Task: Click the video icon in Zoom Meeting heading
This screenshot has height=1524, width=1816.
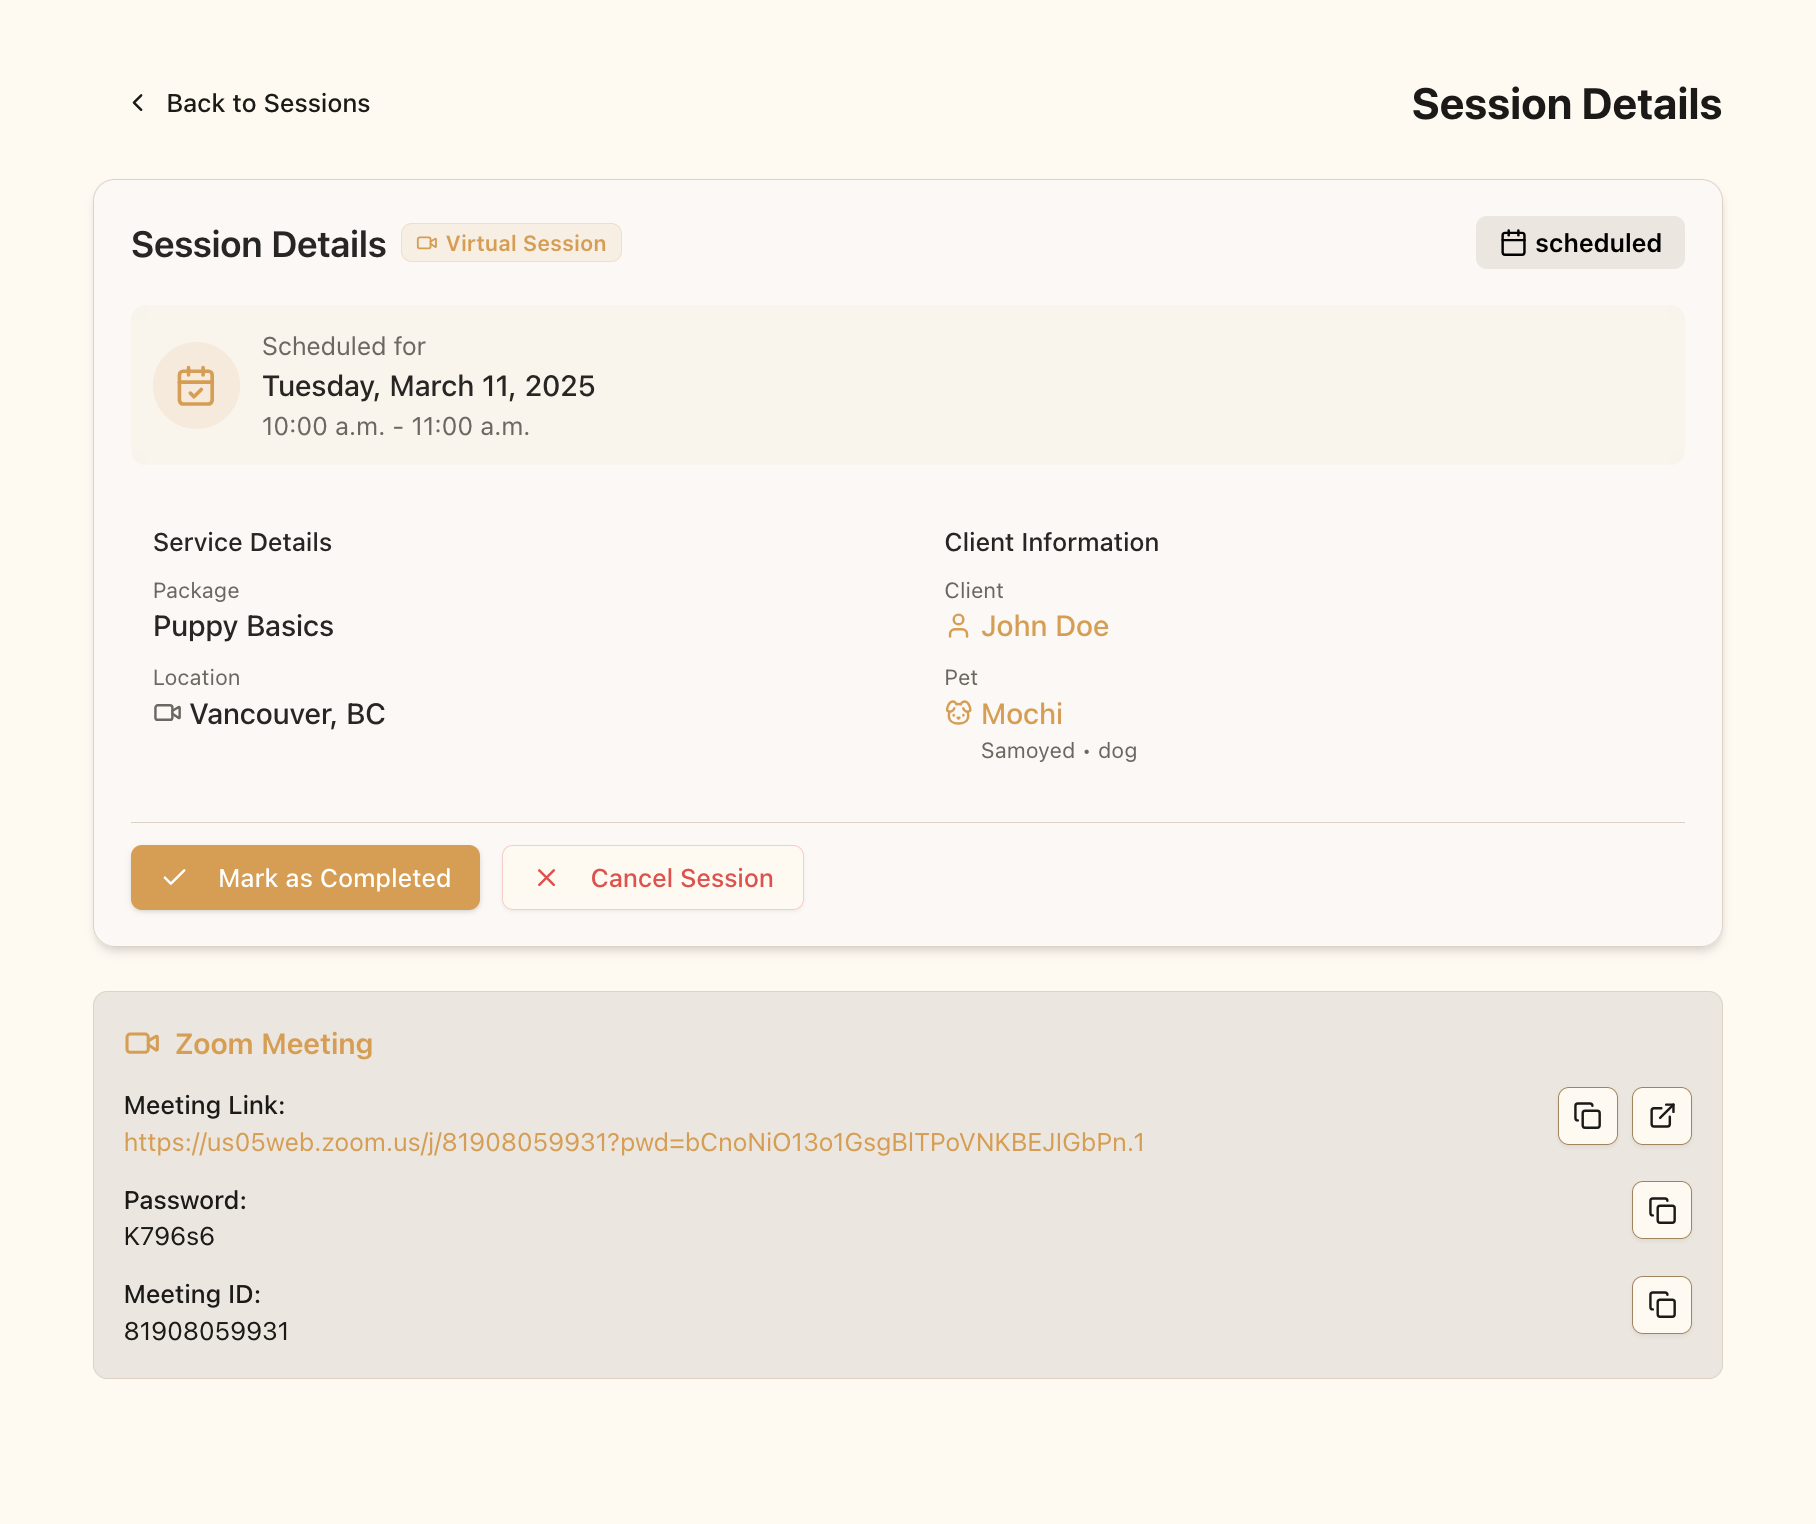Action: 142,1043
